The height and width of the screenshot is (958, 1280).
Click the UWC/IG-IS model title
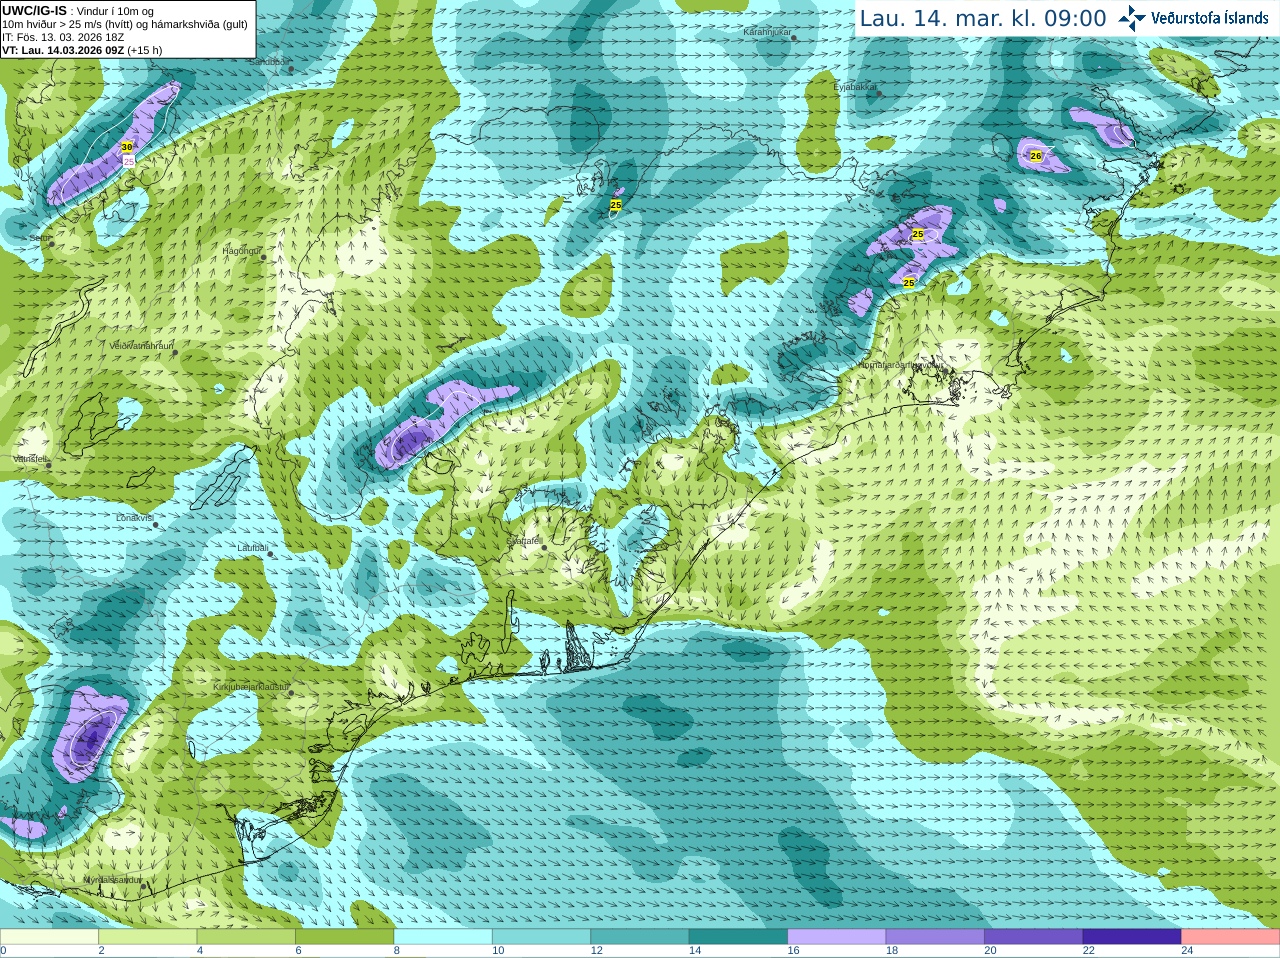point(34,11)
